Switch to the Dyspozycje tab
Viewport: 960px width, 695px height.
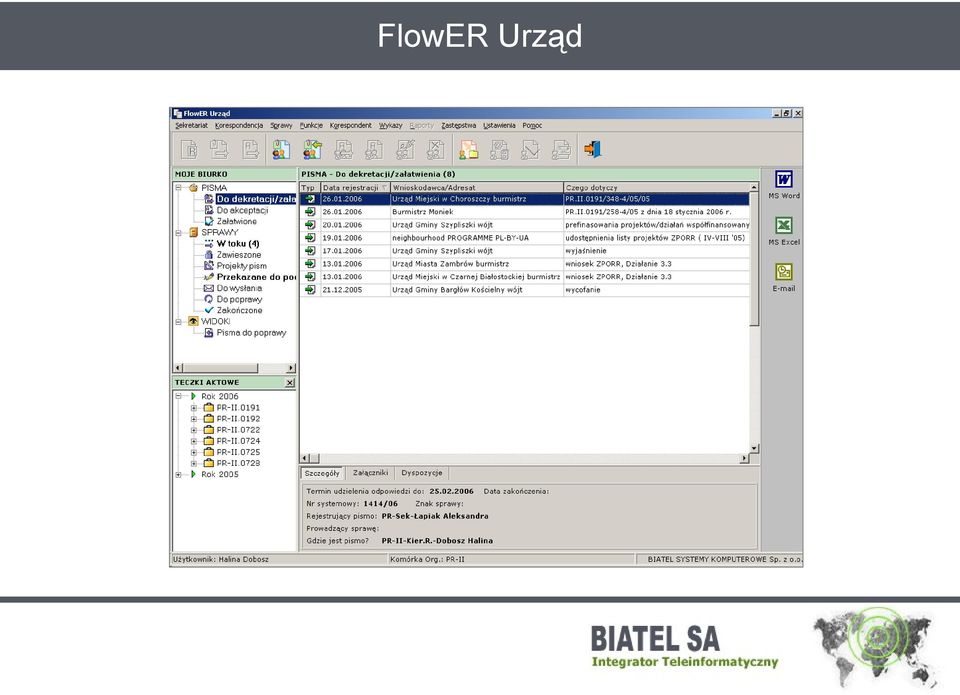(x=422, y=473)
